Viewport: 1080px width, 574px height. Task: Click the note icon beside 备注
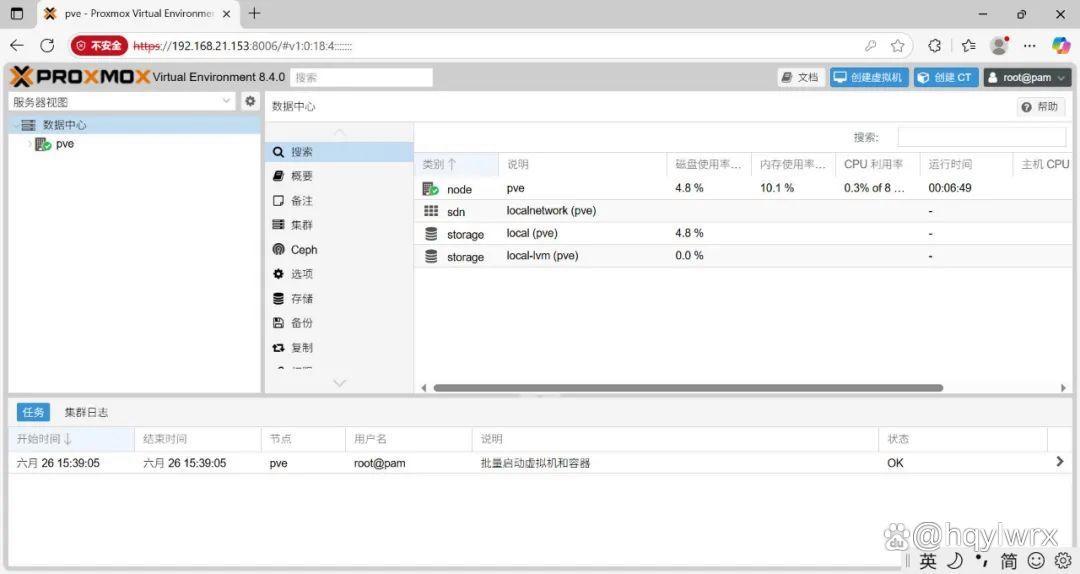tap(278, 201)
